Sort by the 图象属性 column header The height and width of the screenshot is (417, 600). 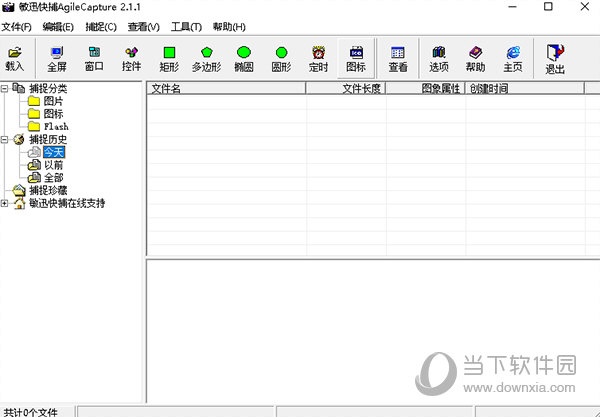tap(425, 88)
